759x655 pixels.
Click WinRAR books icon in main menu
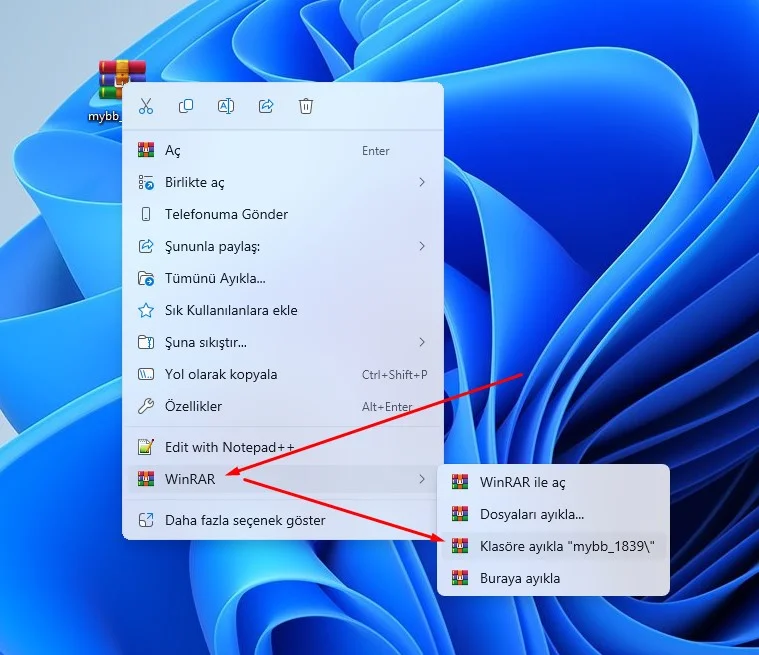[x=146, y=479]
